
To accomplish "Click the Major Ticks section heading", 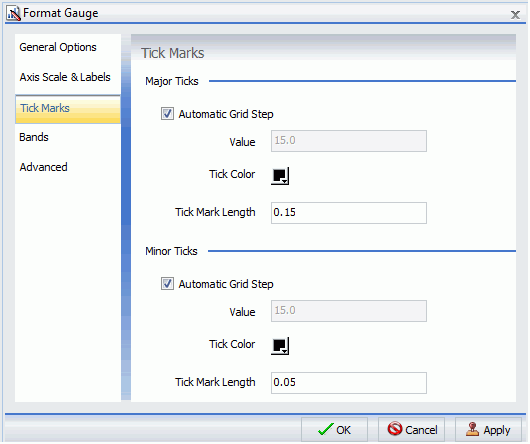I will pos(172,81).
